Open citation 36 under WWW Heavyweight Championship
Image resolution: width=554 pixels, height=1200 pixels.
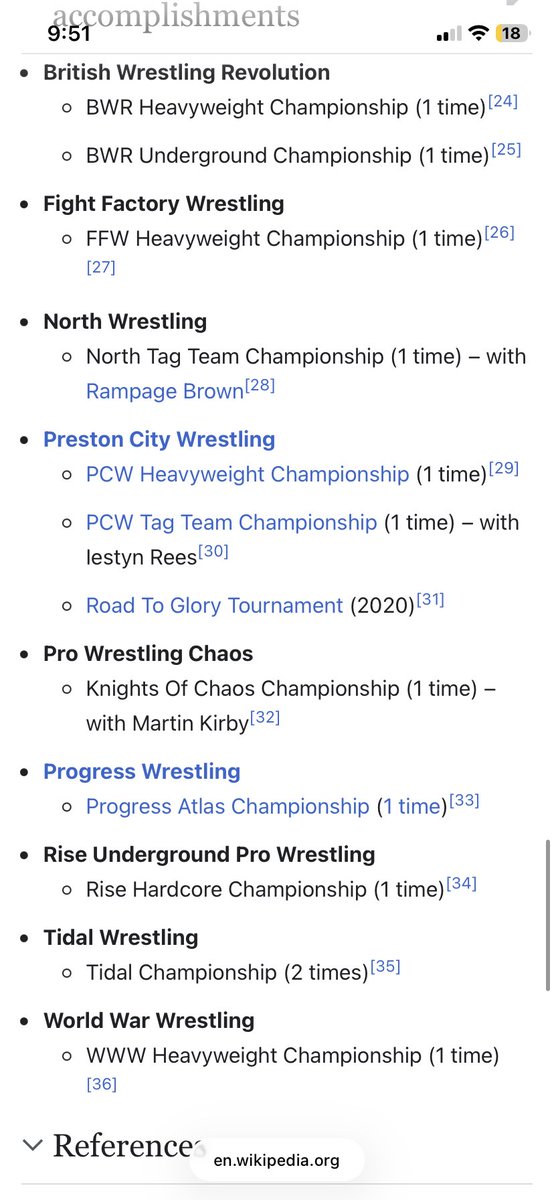pyautogui.click(x=102, y=1083)
